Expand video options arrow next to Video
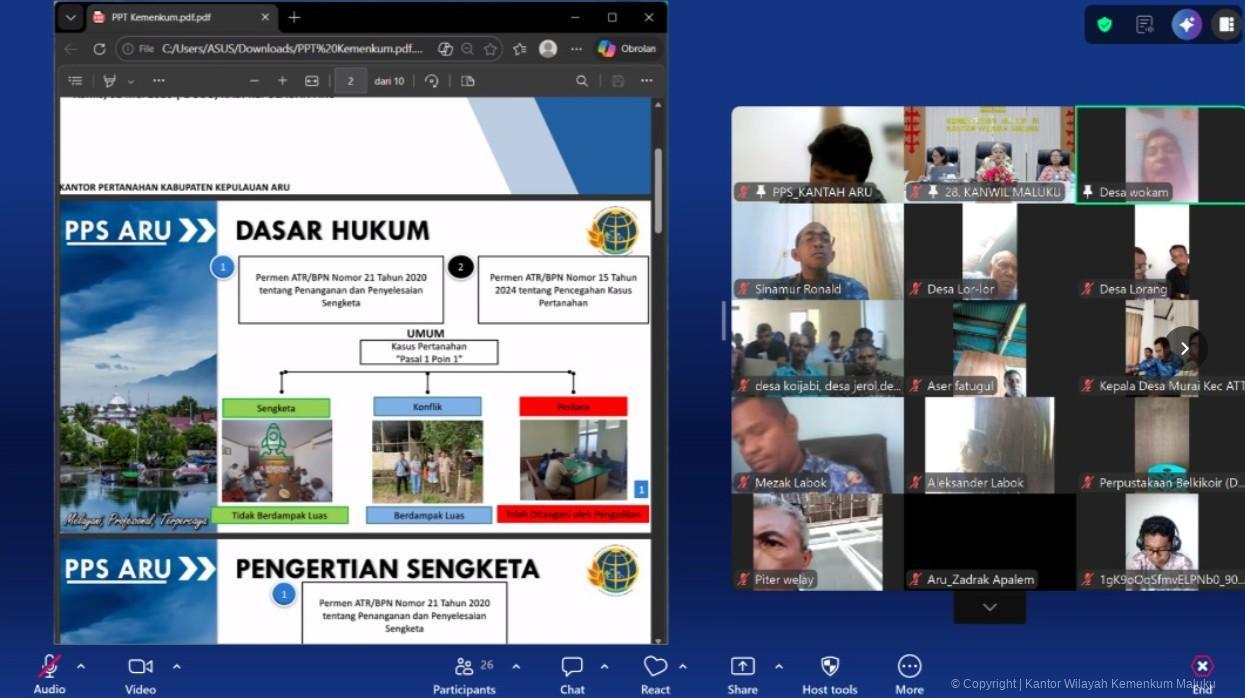Image resolution: width=1245 pixels, height=698 pixels. point(177,666)
